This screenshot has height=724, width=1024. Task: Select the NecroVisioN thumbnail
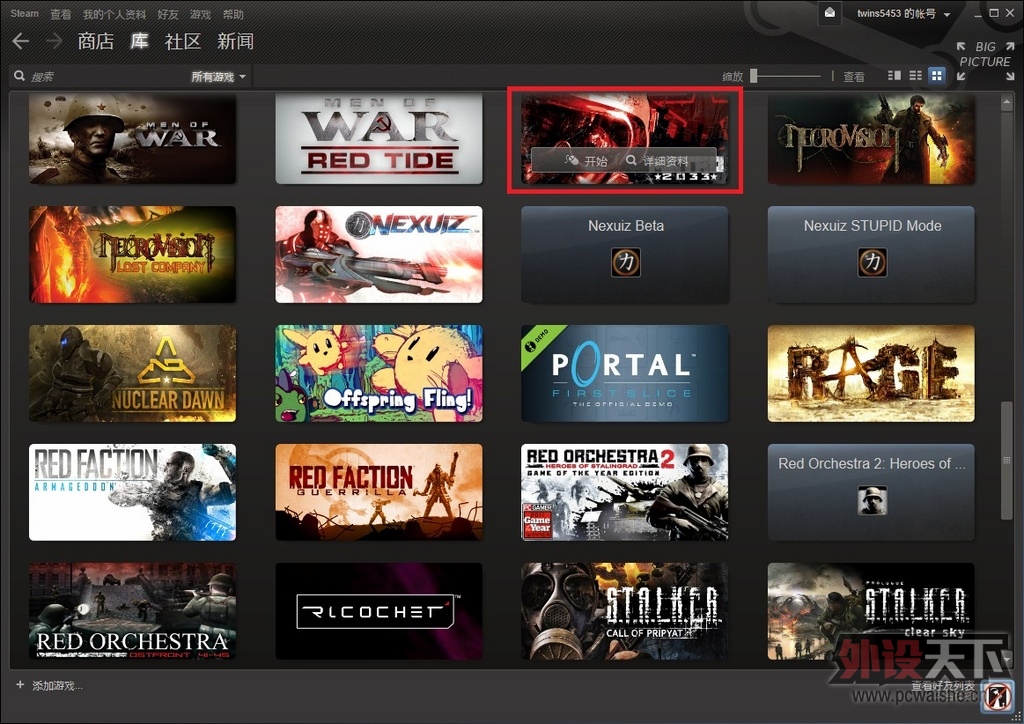pyautogui.click(x=871, y=138)
